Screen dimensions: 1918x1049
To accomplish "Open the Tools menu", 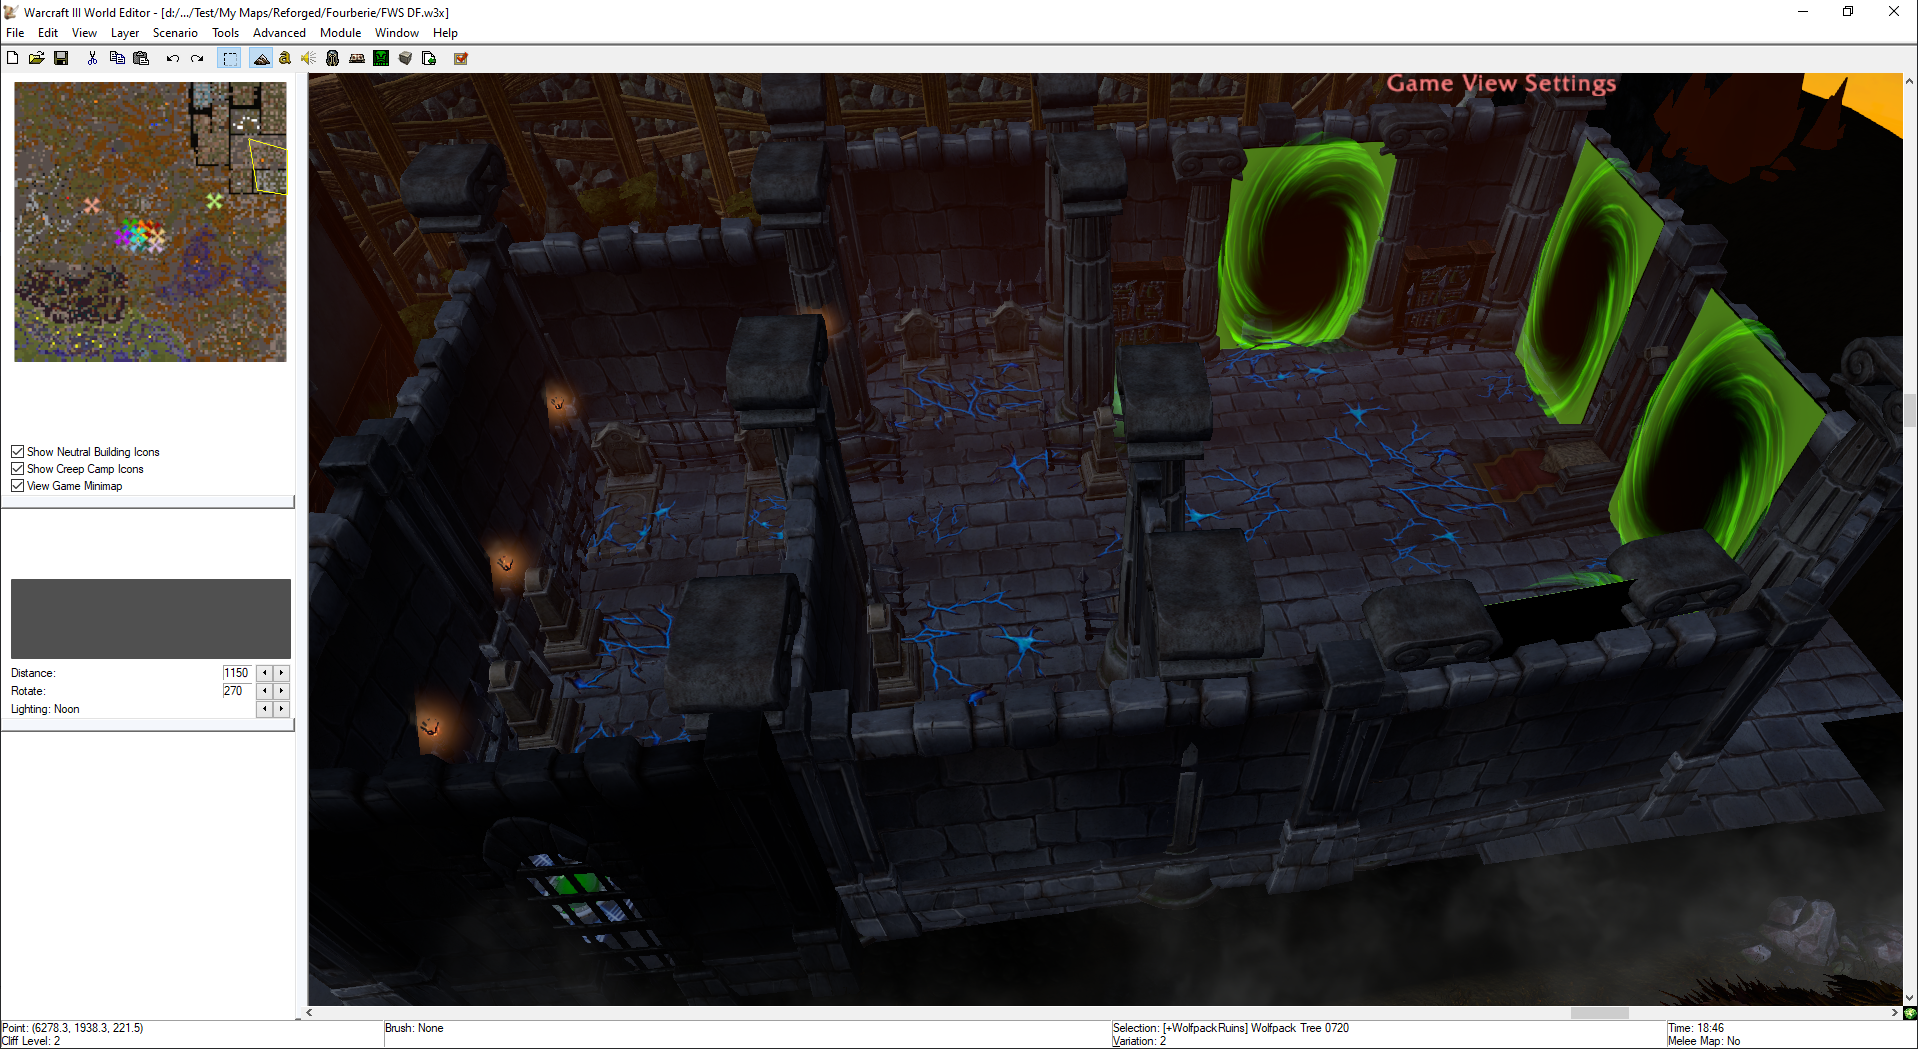I will click(225, 33).
